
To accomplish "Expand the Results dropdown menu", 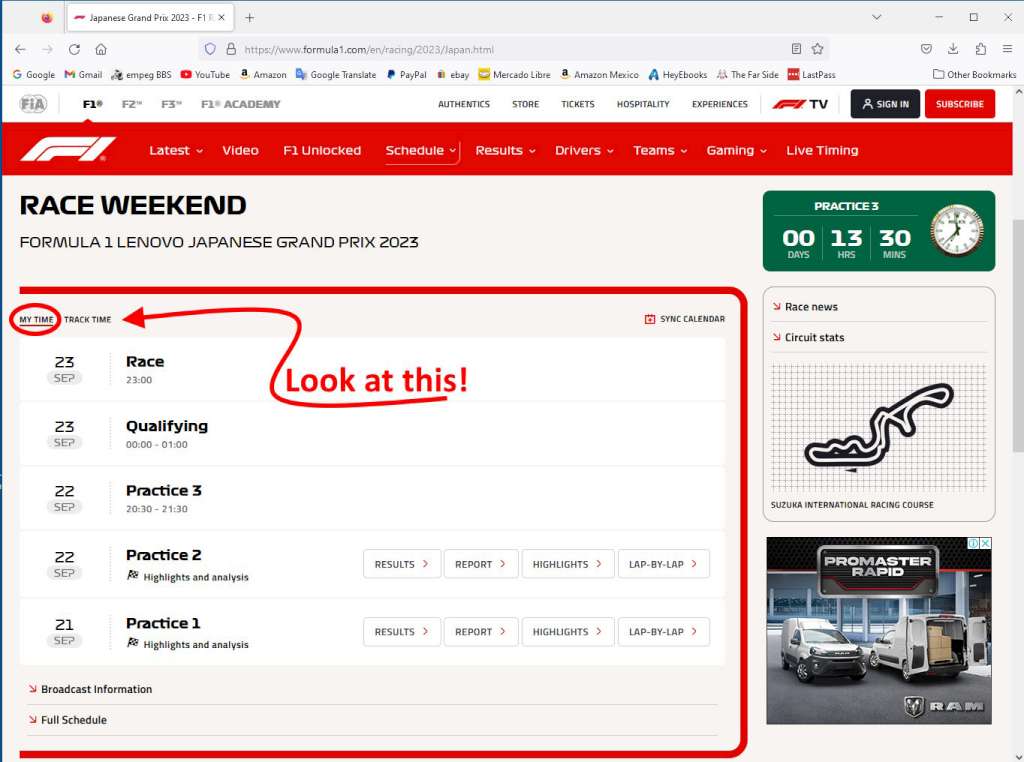I will 505,150.
